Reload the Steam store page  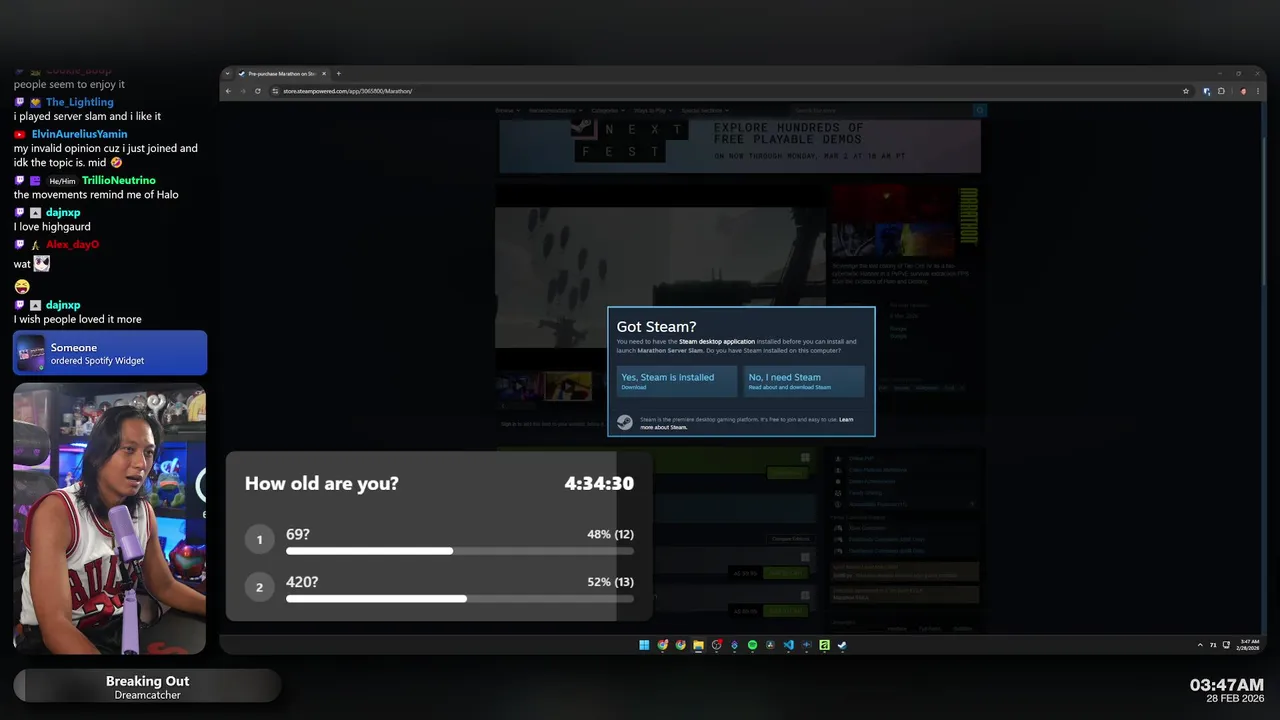(258, 91)
